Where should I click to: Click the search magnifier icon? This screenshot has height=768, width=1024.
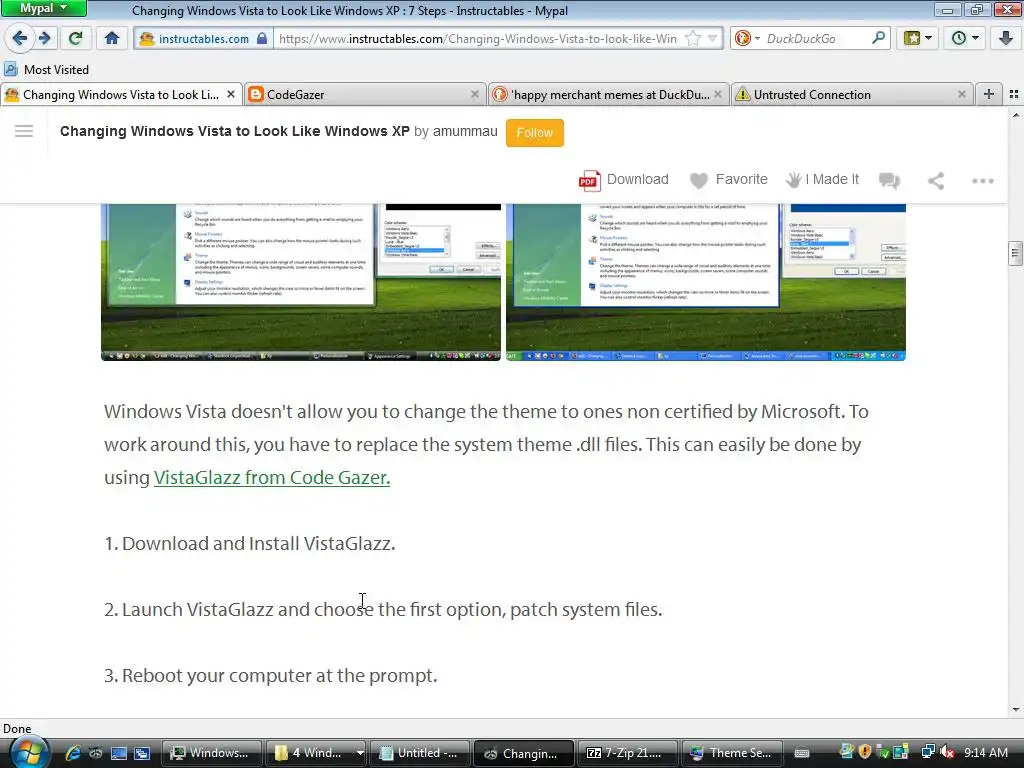tap(878, 38)
